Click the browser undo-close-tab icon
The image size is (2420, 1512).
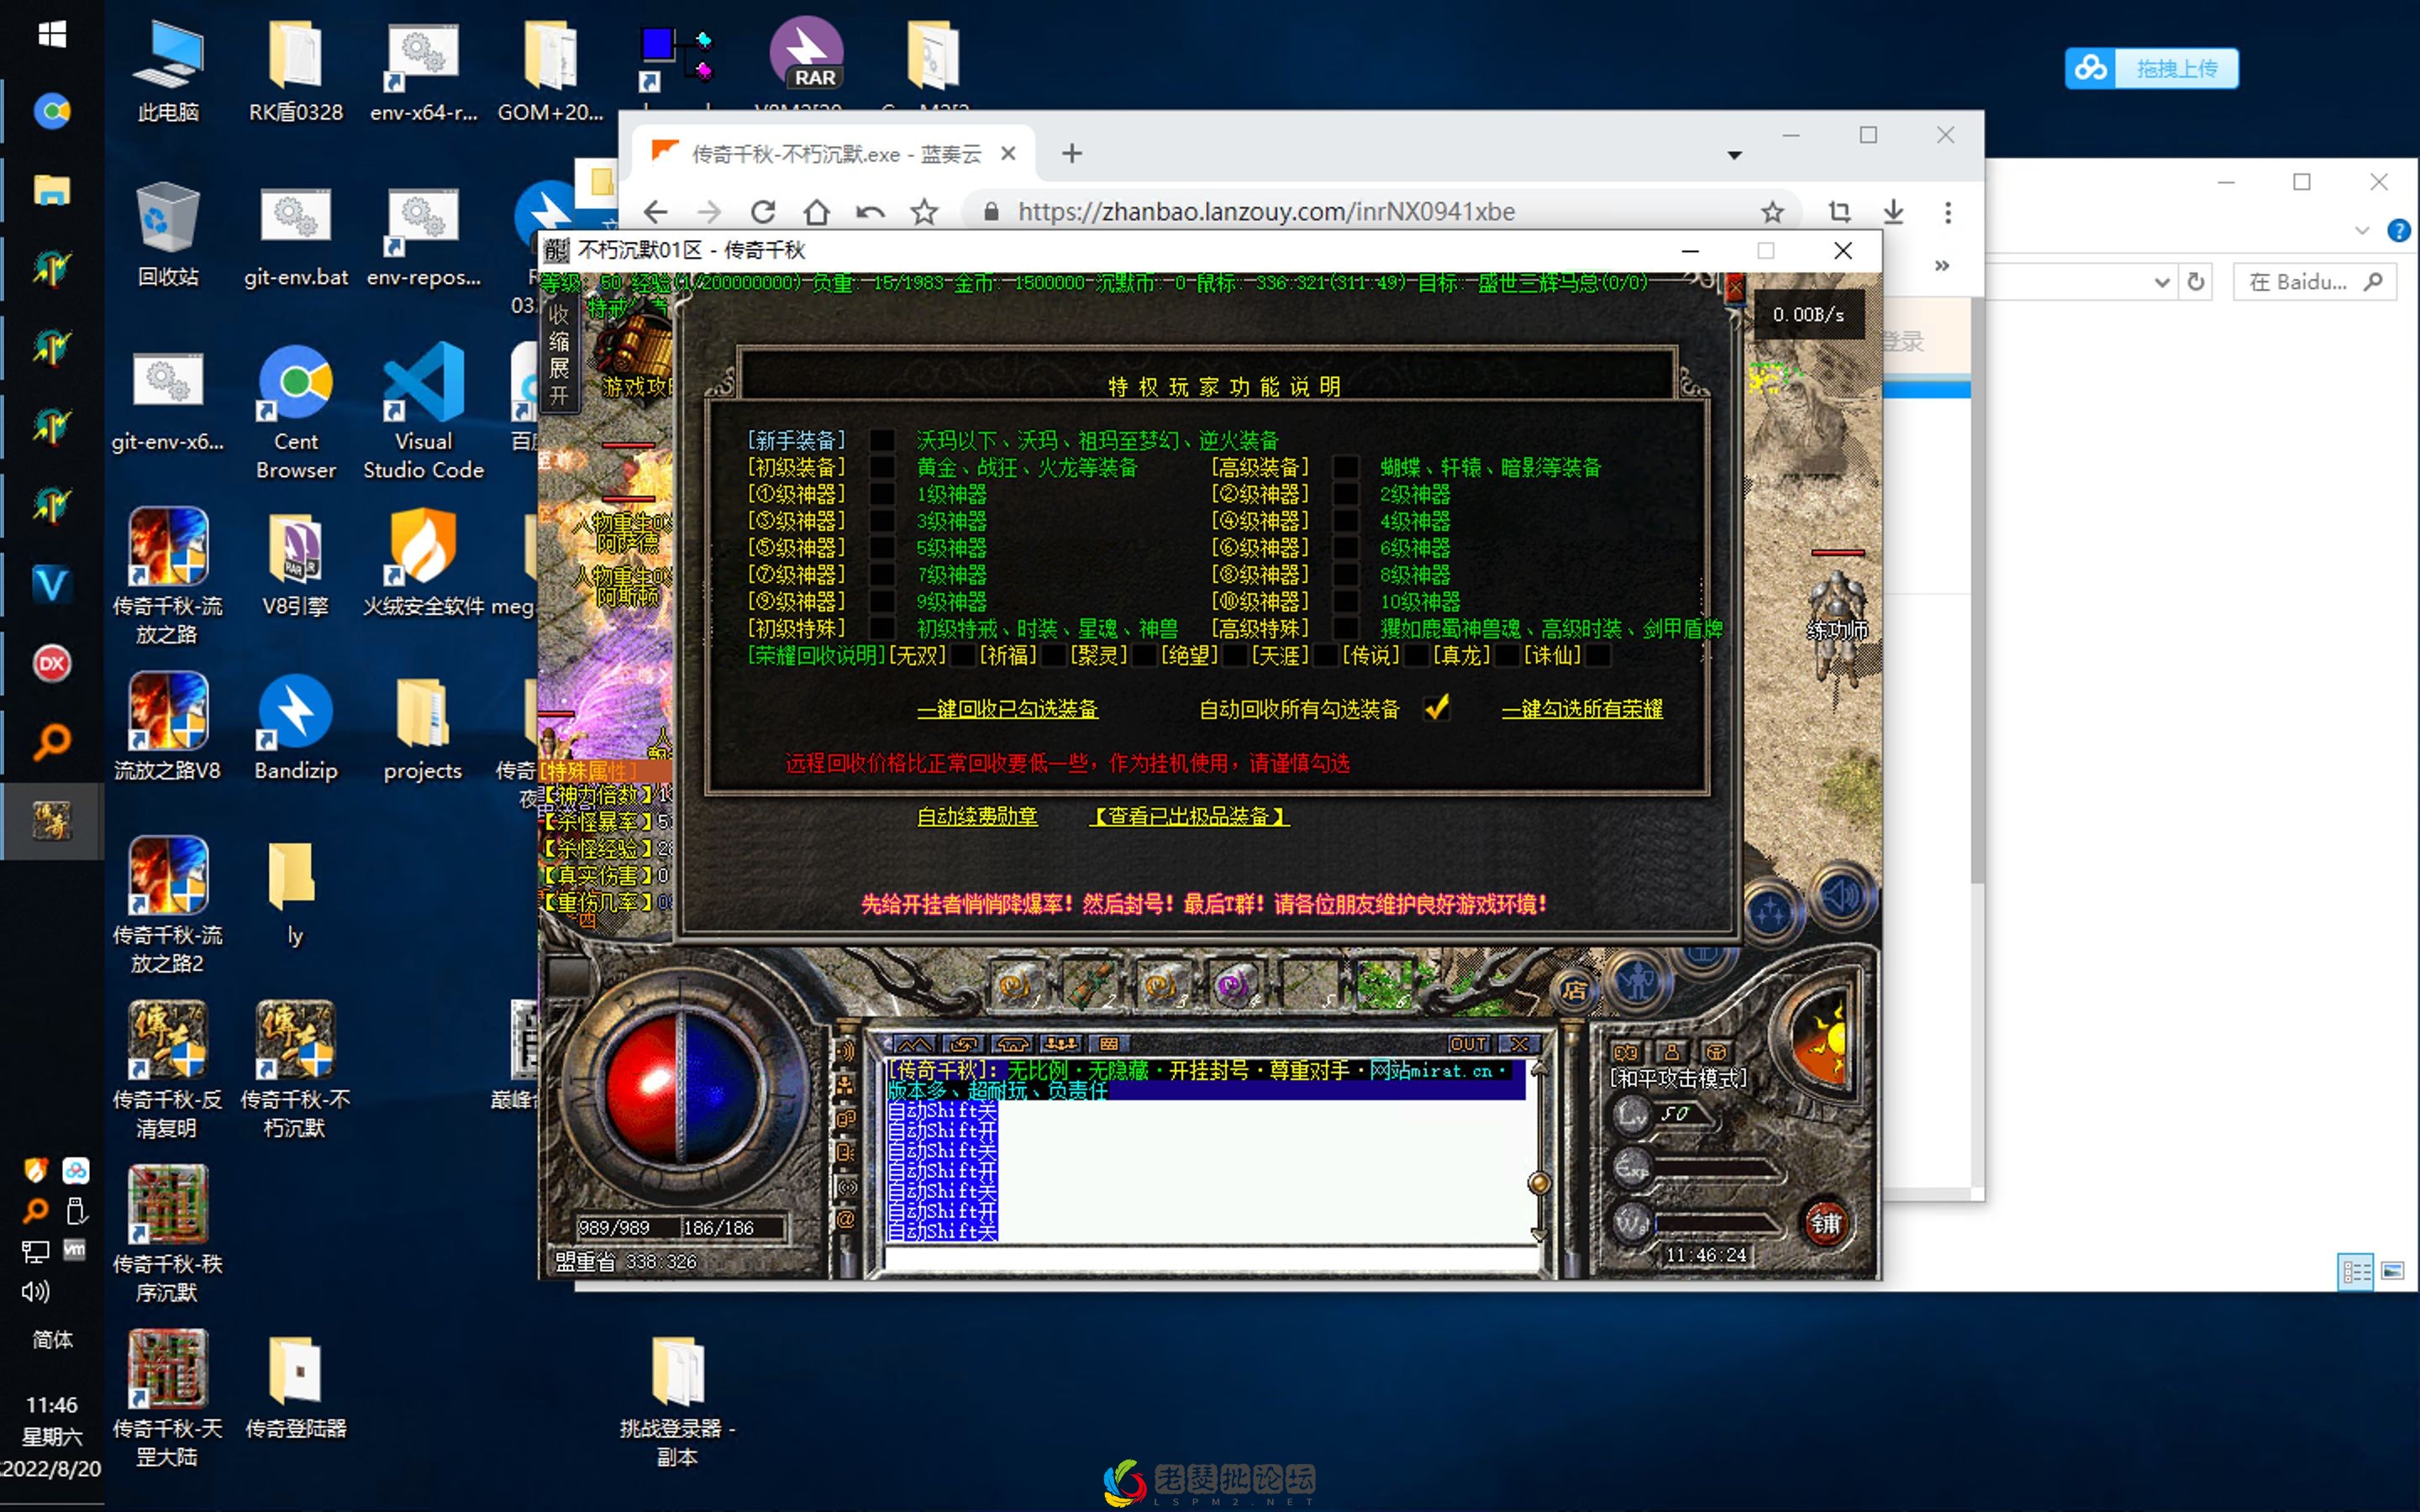[871, 211]
